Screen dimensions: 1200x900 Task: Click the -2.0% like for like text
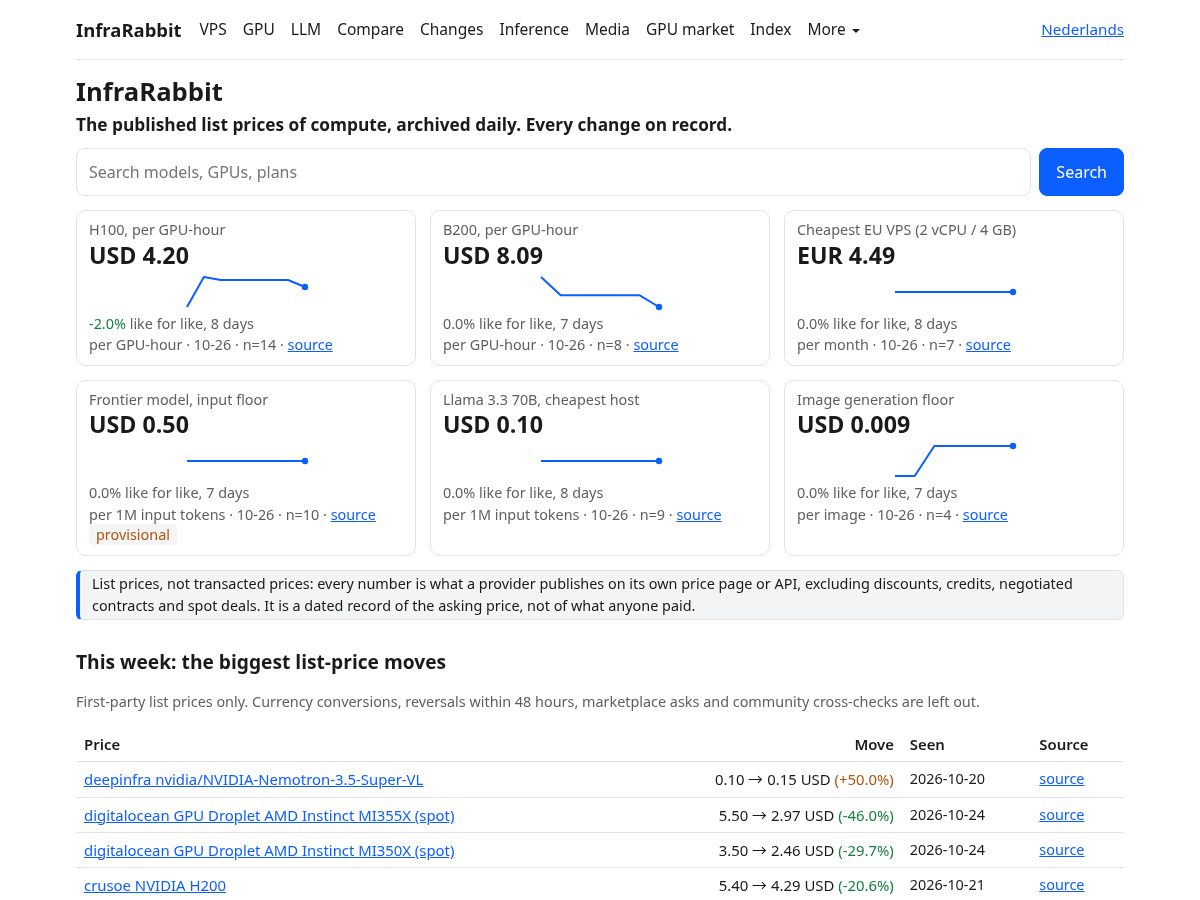(x=171, y=324)
